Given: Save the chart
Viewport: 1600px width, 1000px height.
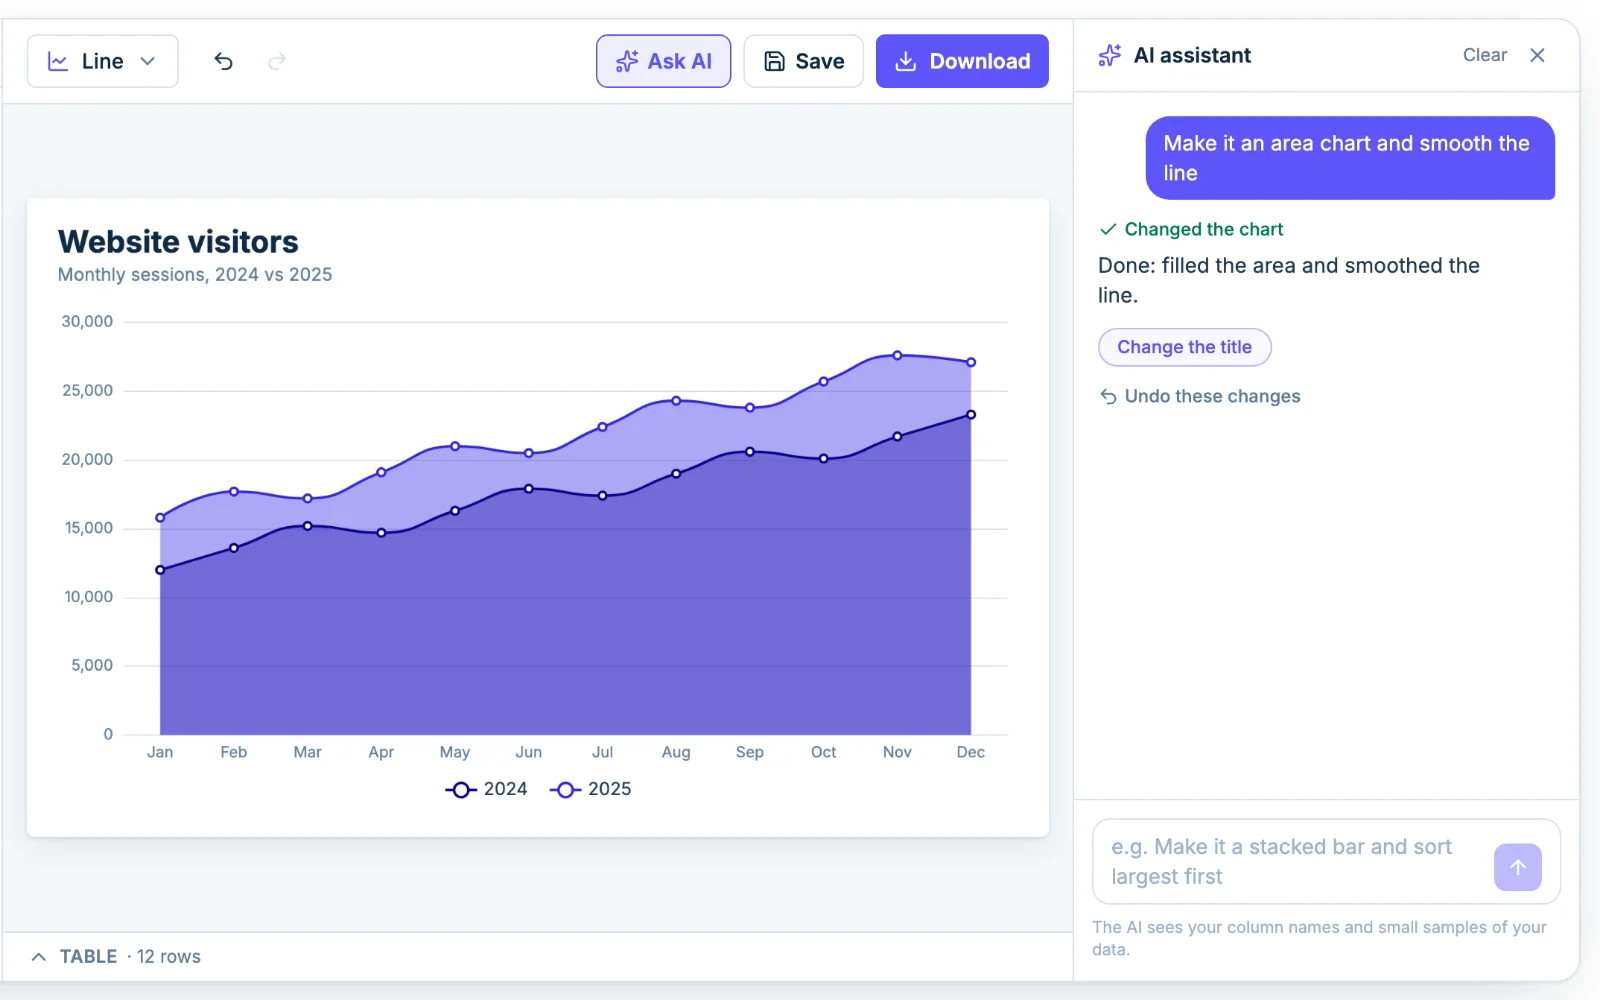Looking at the screenshot, I should [x=803, y=61].
